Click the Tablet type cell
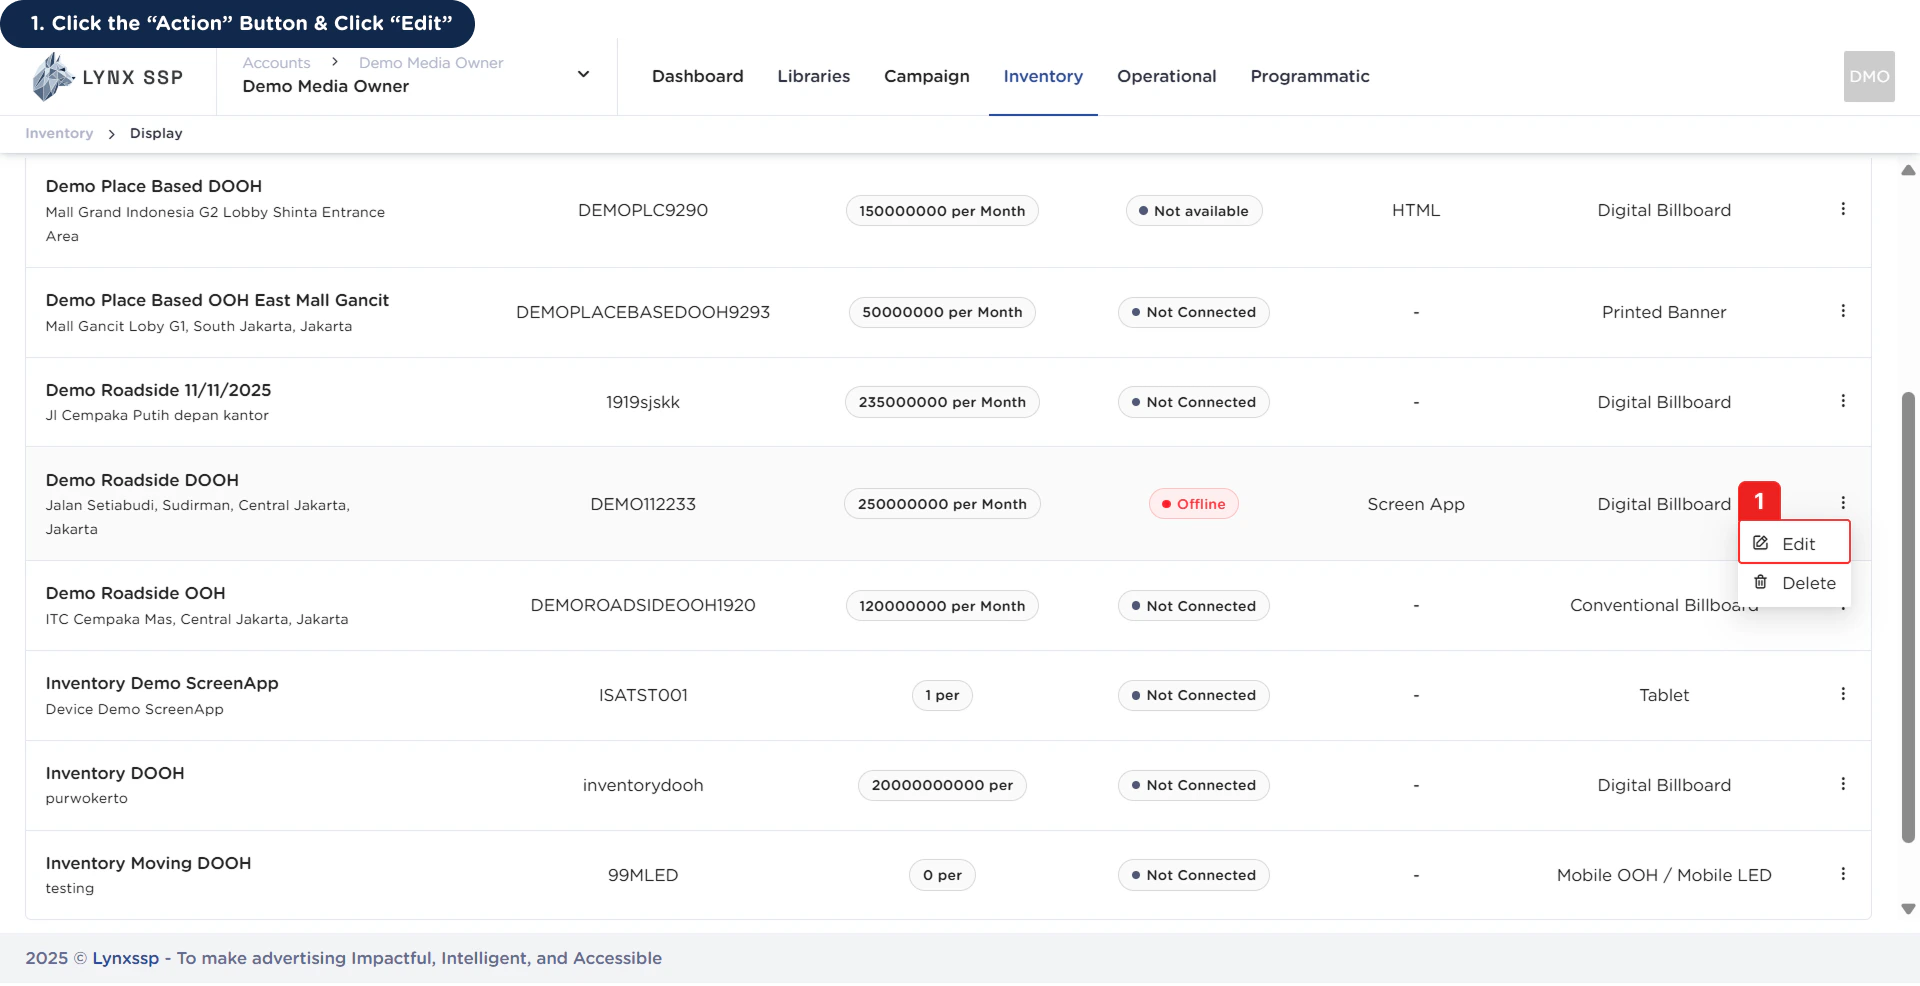 tap(1664, 695)
